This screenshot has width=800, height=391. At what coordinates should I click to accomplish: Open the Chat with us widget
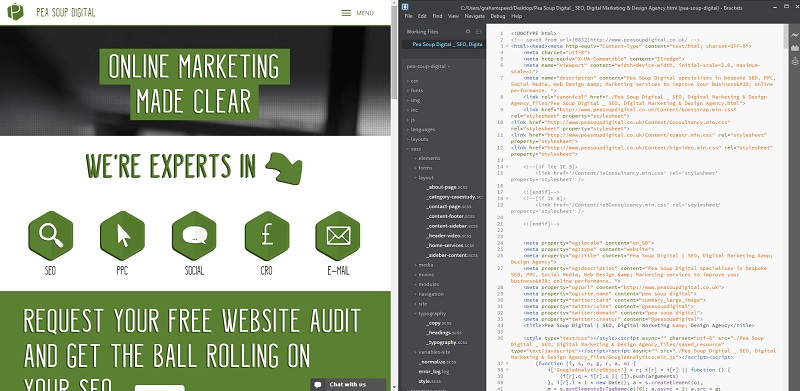coord(348,384)
